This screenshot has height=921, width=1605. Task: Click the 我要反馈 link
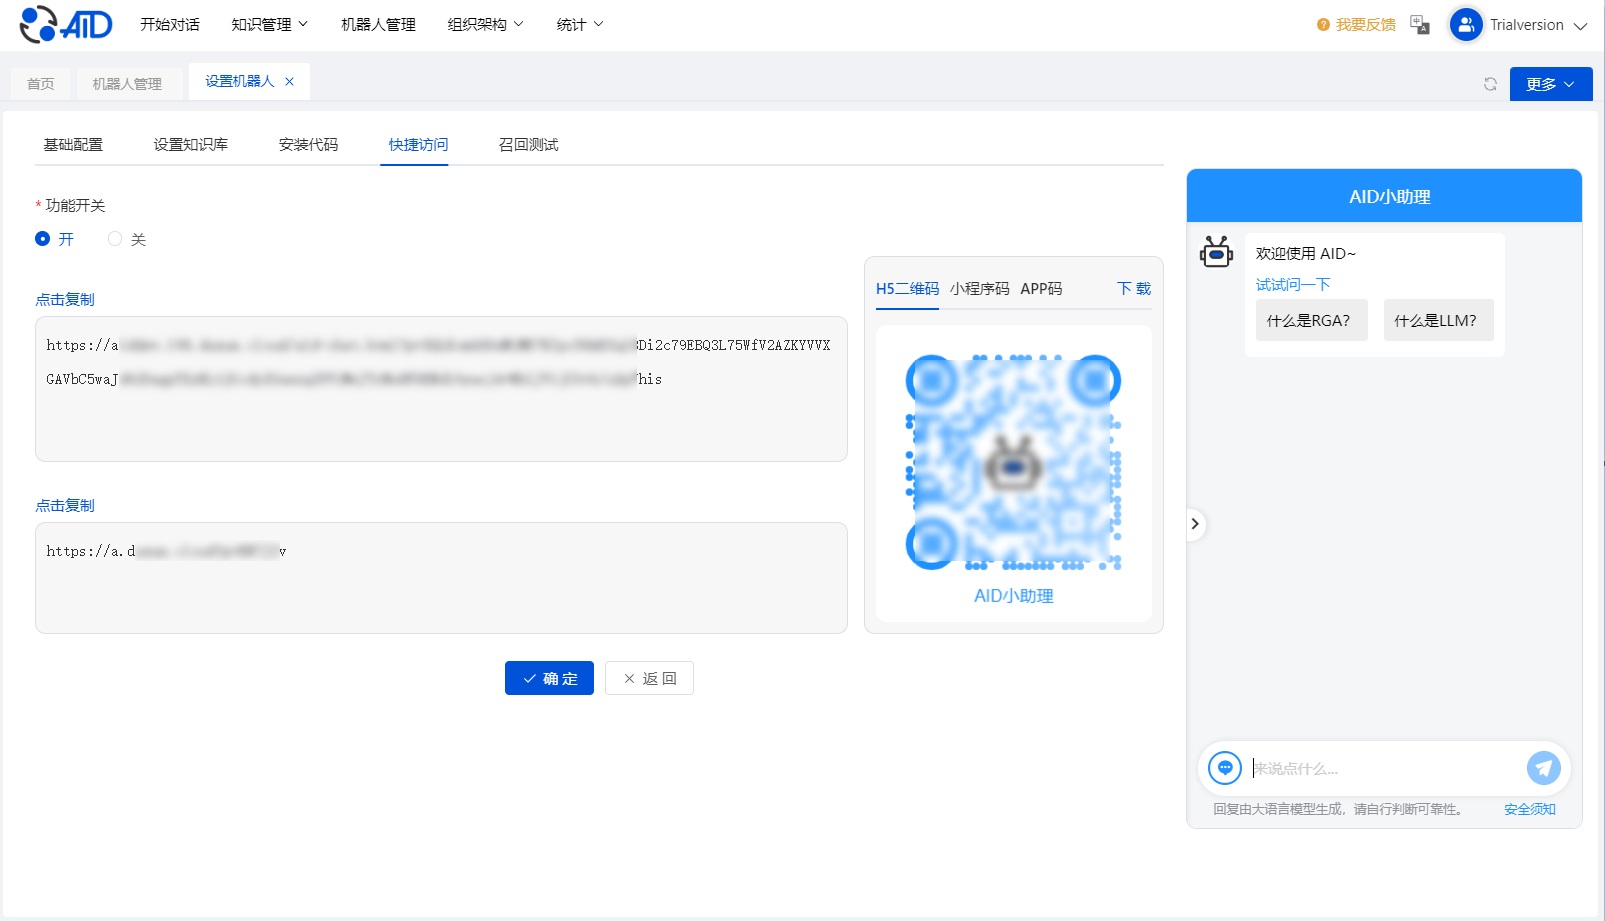click(1365, 25)
